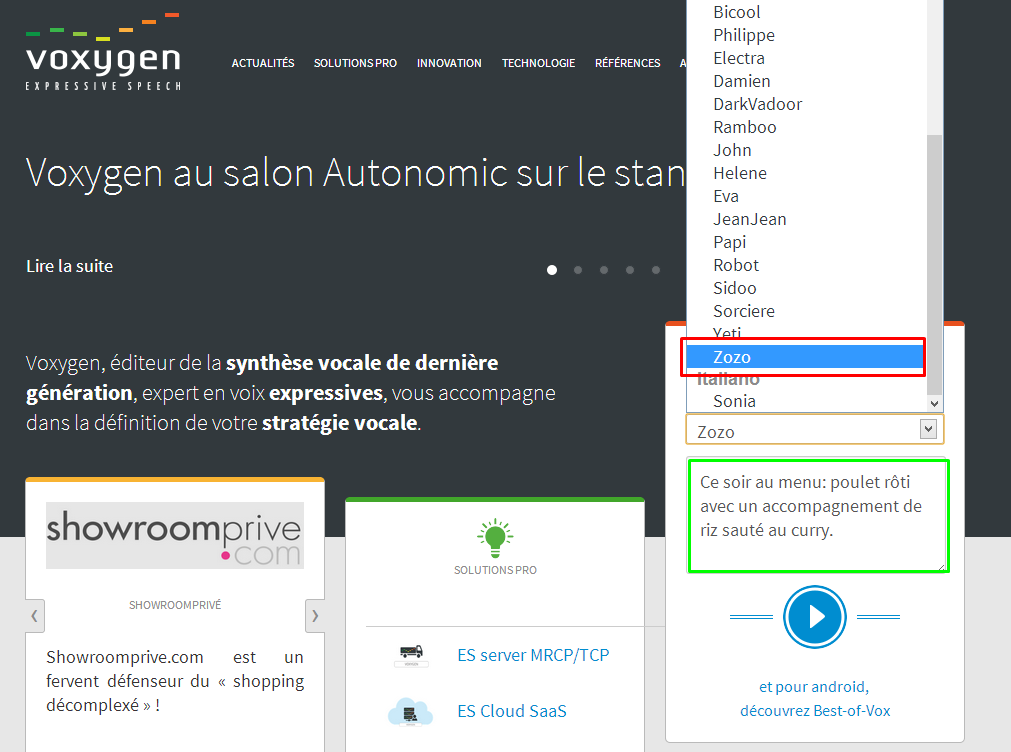The height and width of the screenshot is (752, 1011).
Task: Select the highlighted Zozo option
Action: click(805, 357)
